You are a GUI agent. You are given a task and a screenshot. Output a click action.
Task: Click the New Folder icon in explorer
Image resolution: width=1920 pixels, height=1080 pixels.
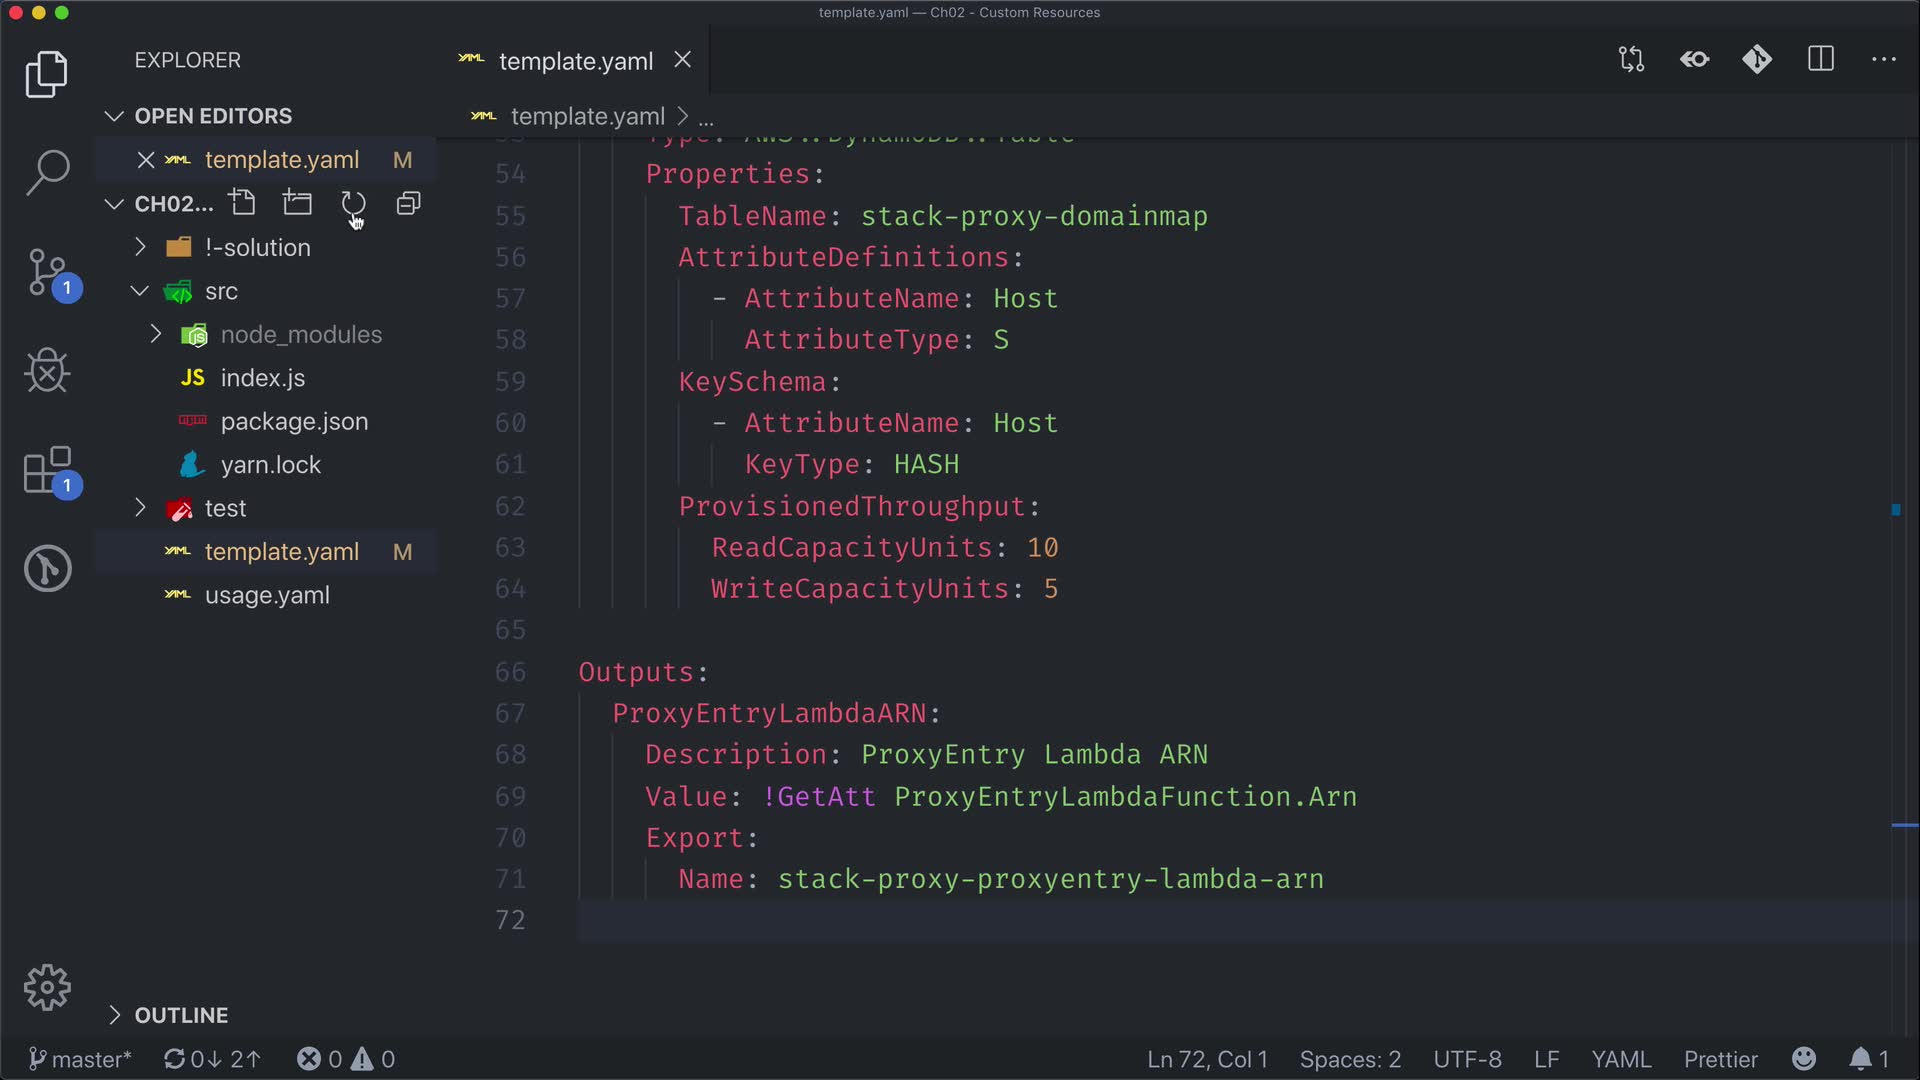(297, 203)
